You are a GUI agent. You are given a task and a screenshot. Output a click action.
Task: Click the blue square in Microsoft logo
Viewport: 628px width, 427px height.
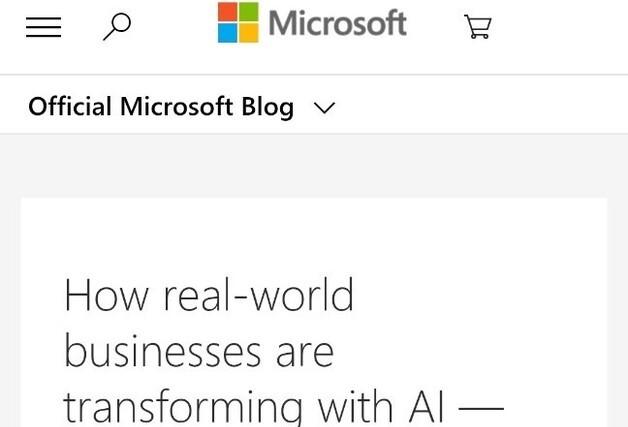click(227, 33)
